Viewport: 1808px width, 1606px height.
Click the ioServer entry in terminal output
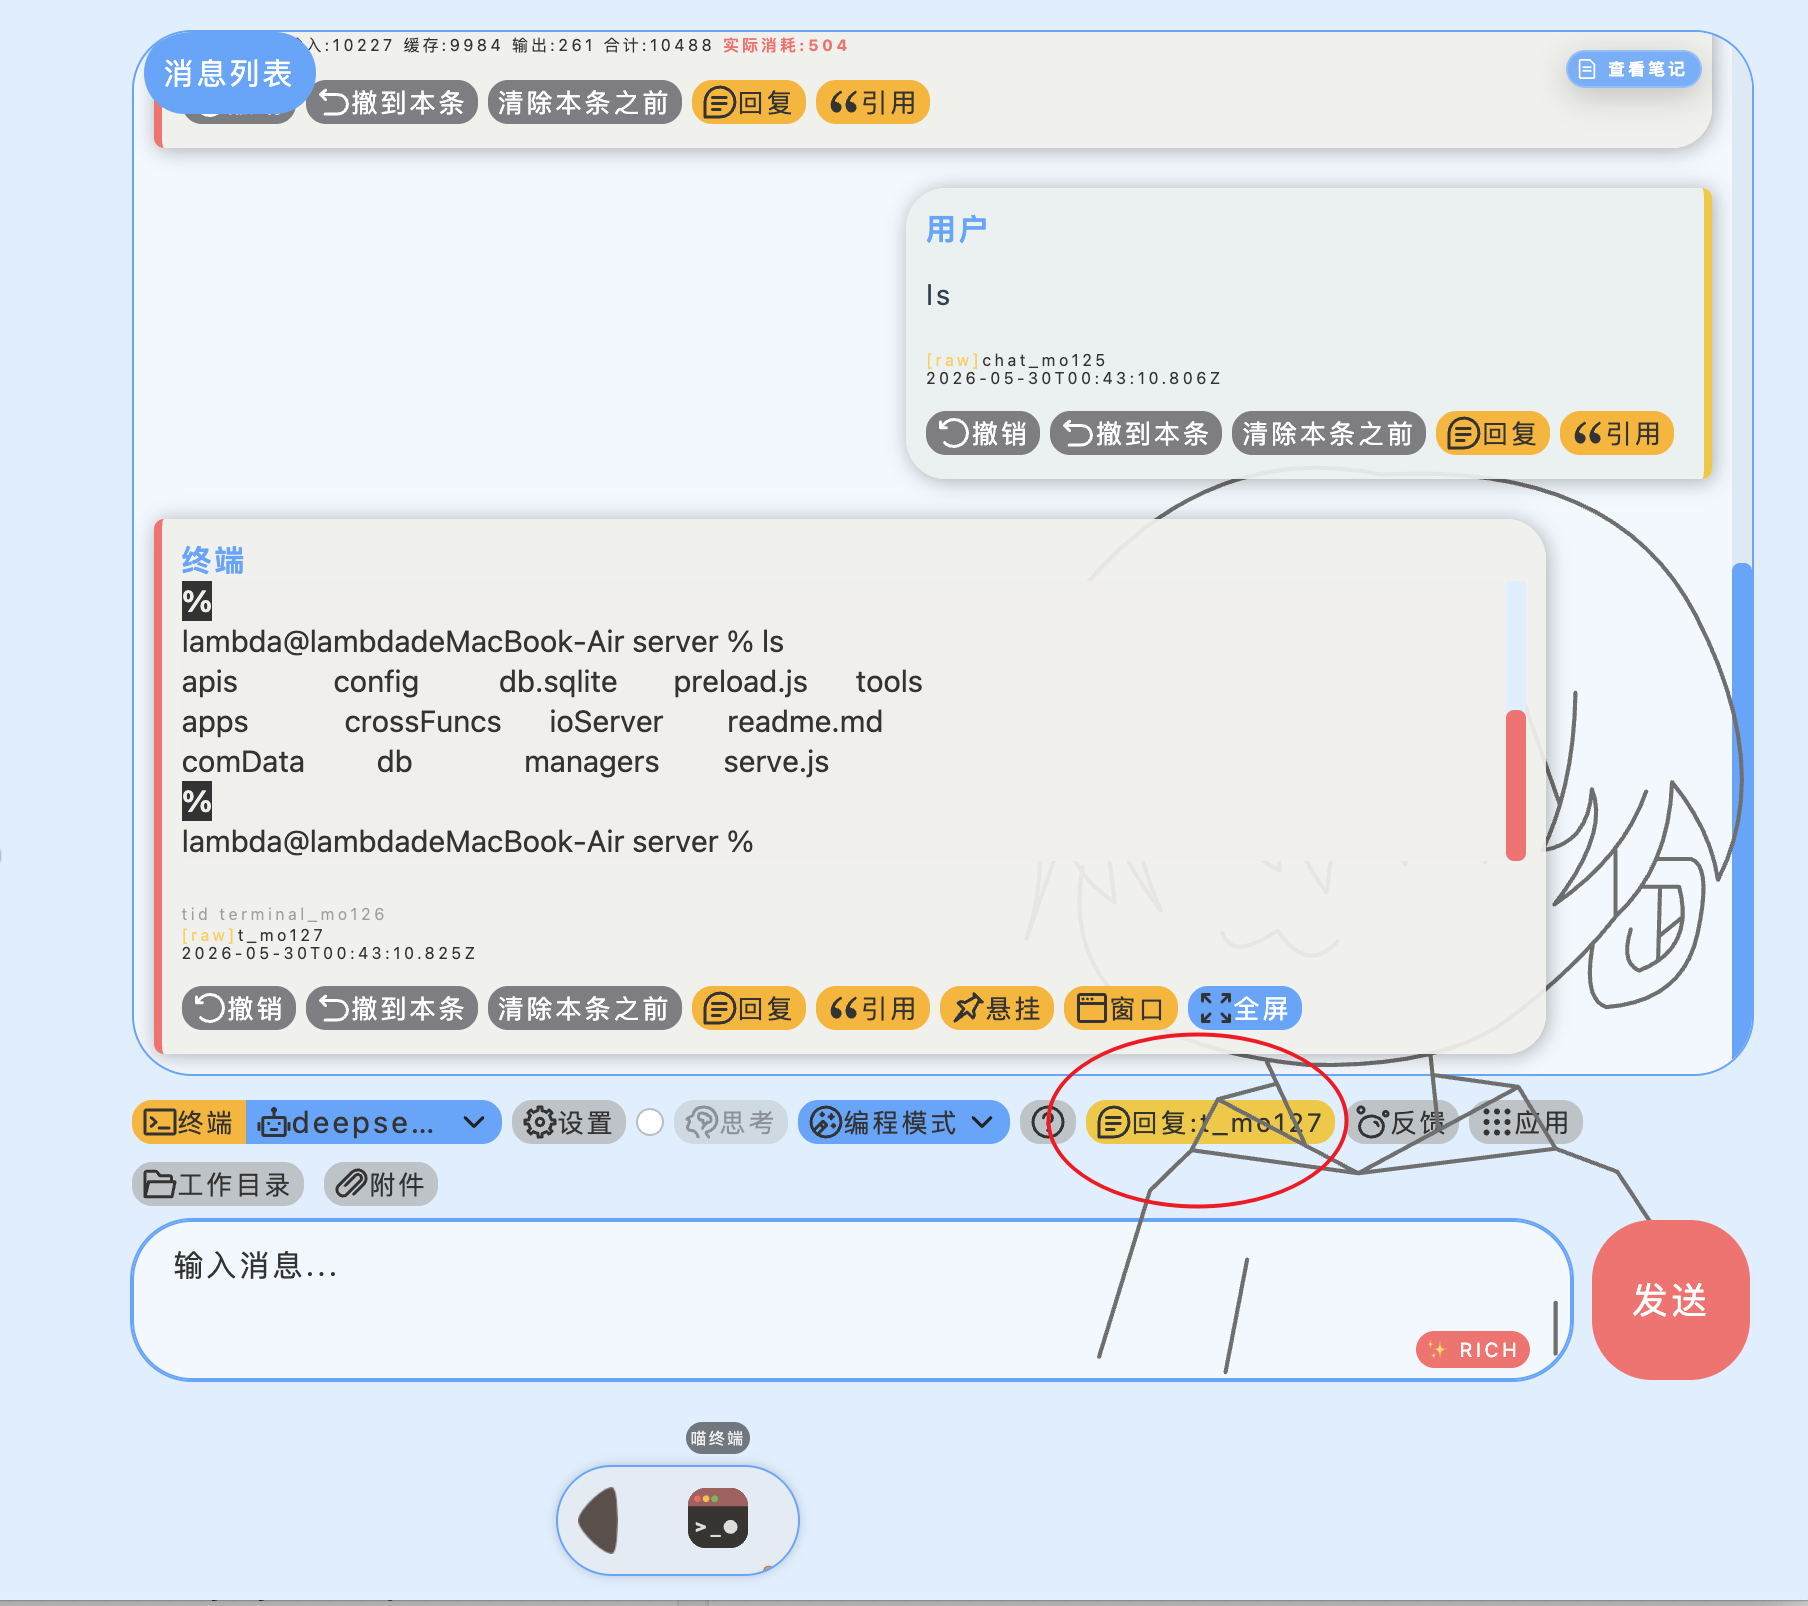[x=606, y=722]
